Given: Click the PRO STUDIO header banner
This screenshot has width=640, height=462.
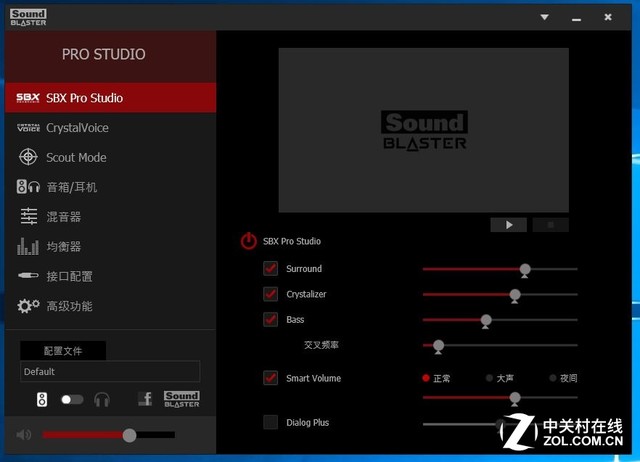Looking at the screenshot, I should click(x=111, y=56).
